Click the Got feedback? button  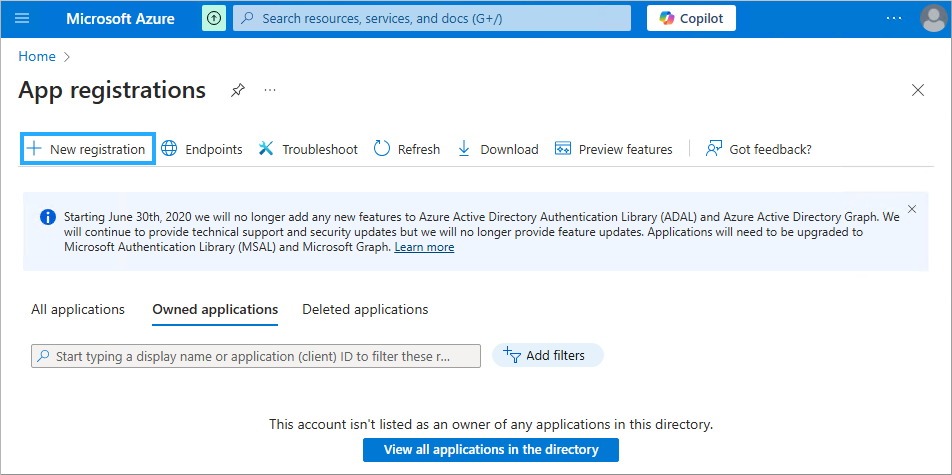pos(759,149)
